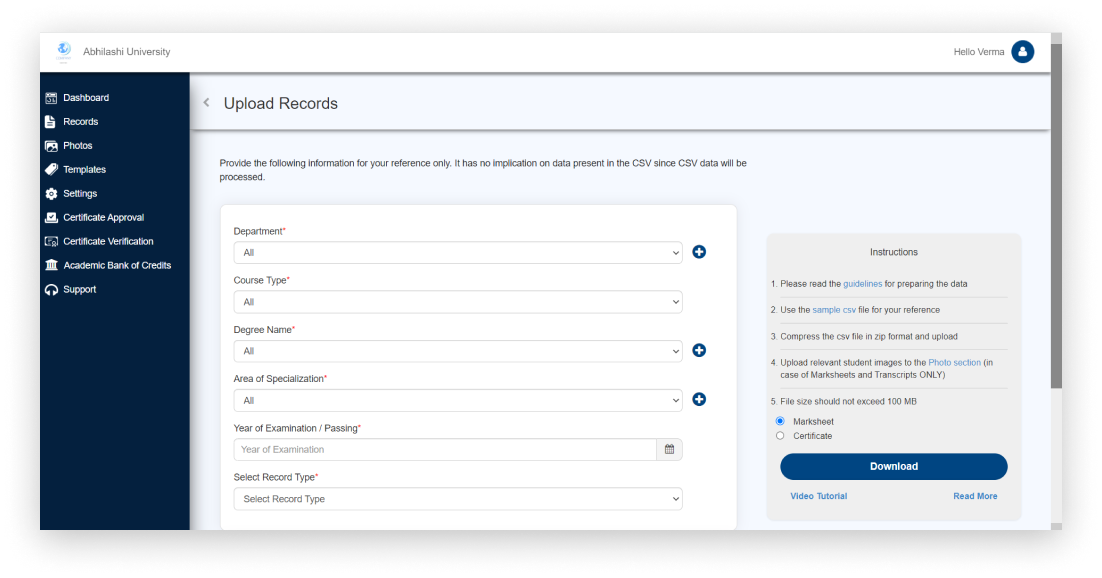Select the Marksheet radio button
Screen dimensions: 1102x578
pyautogui.click(x=780, y=421)
